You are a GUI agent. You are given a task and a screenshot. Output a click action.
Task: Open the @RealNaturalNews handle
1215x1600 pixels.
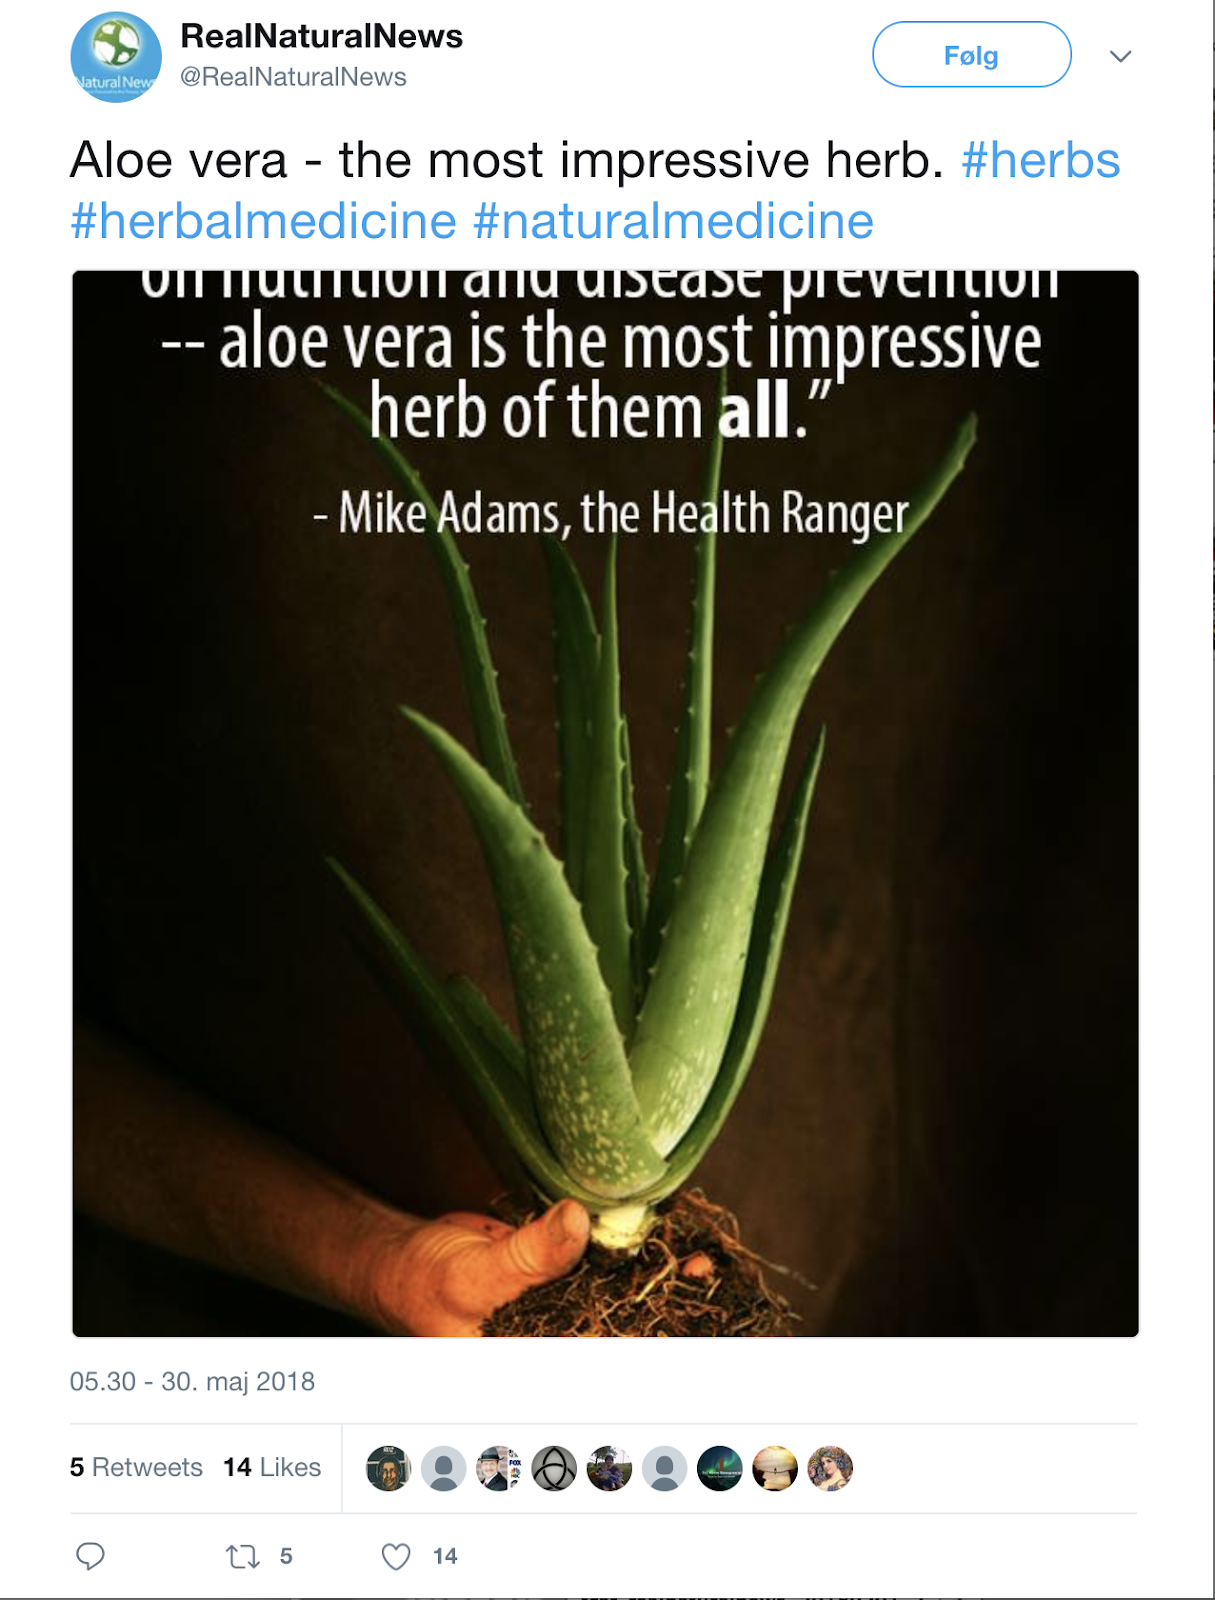tap(293, 77)
